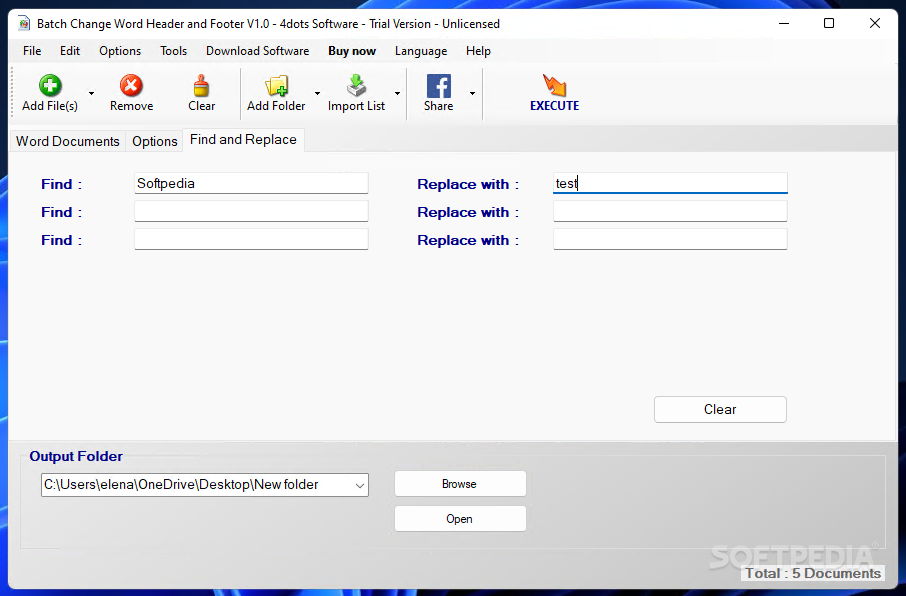
Task: Click the Open output folder button
Action: 460,519
